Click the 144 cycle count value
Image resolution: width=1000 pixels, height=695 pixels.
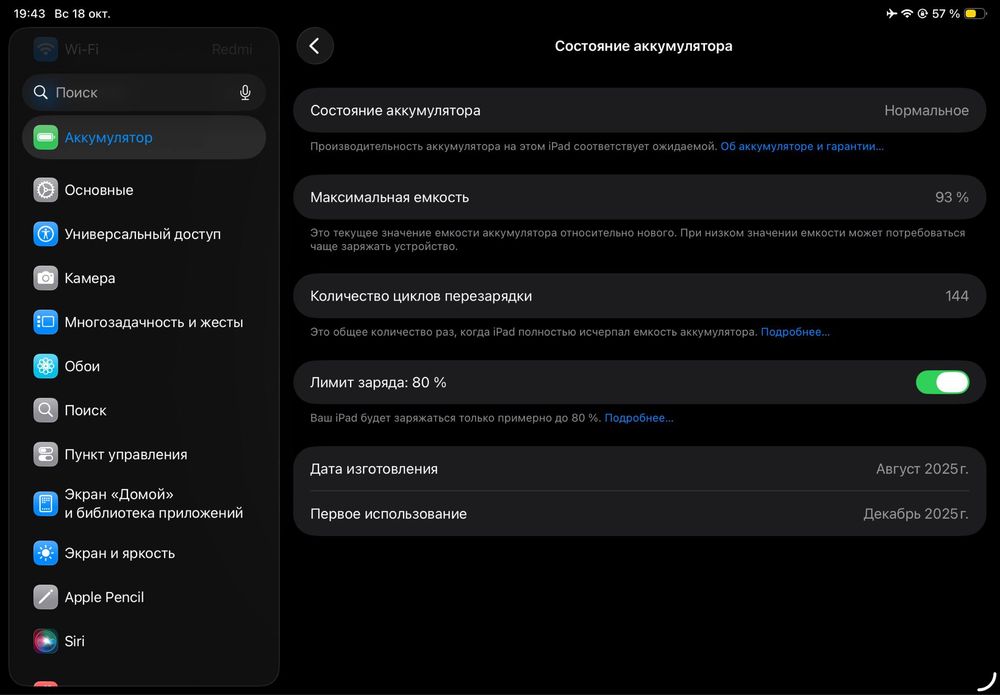coord(957,296)
